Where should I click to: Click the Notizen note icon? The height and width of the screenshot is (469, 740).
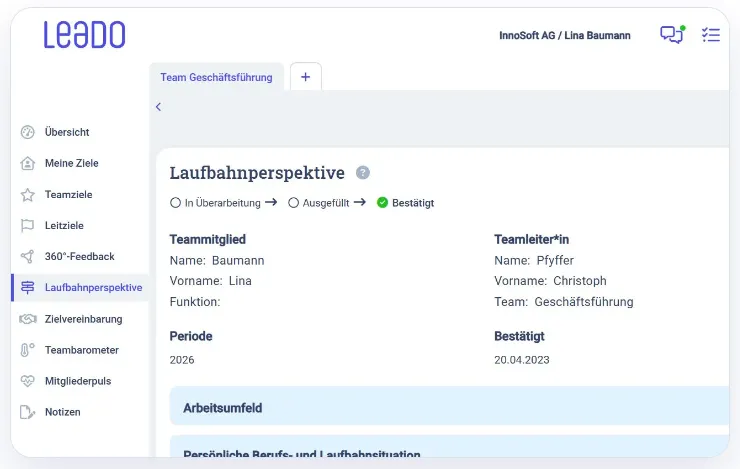[27, 412]
